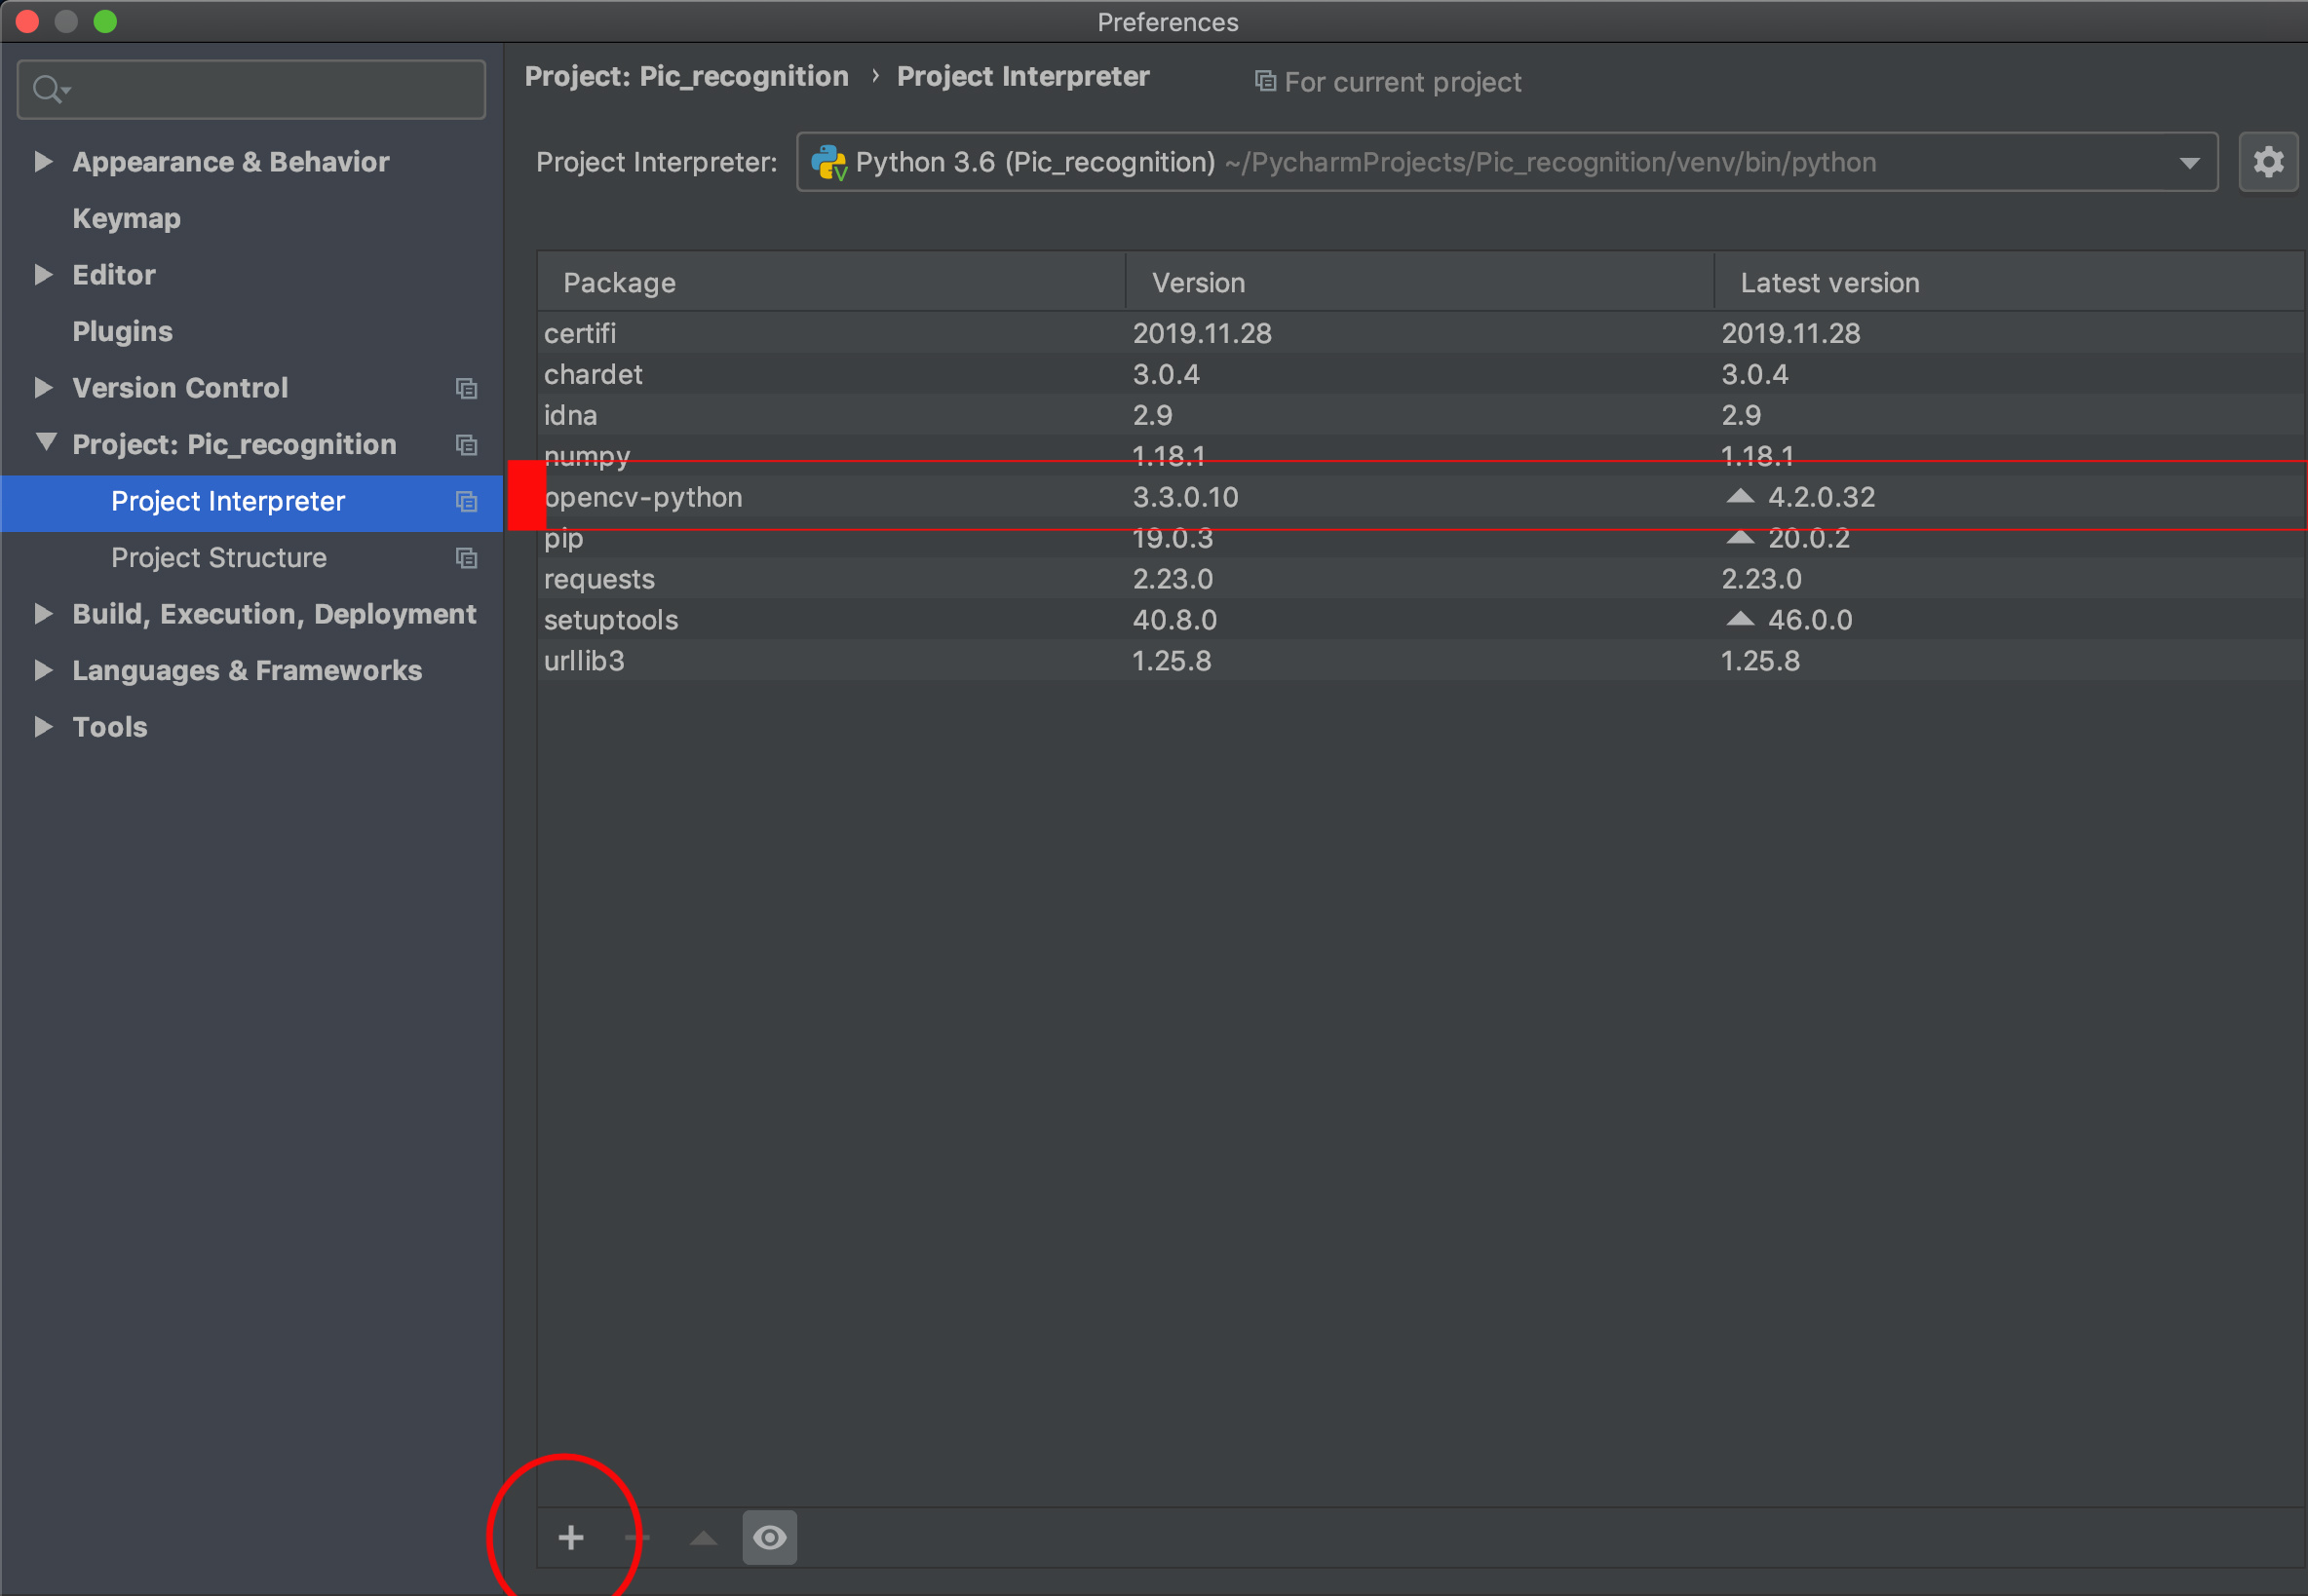The height and width of the screenshot is (1596, 2308).
Task: Toggle the show early releases eye icon
Action: click(769, 1537)
